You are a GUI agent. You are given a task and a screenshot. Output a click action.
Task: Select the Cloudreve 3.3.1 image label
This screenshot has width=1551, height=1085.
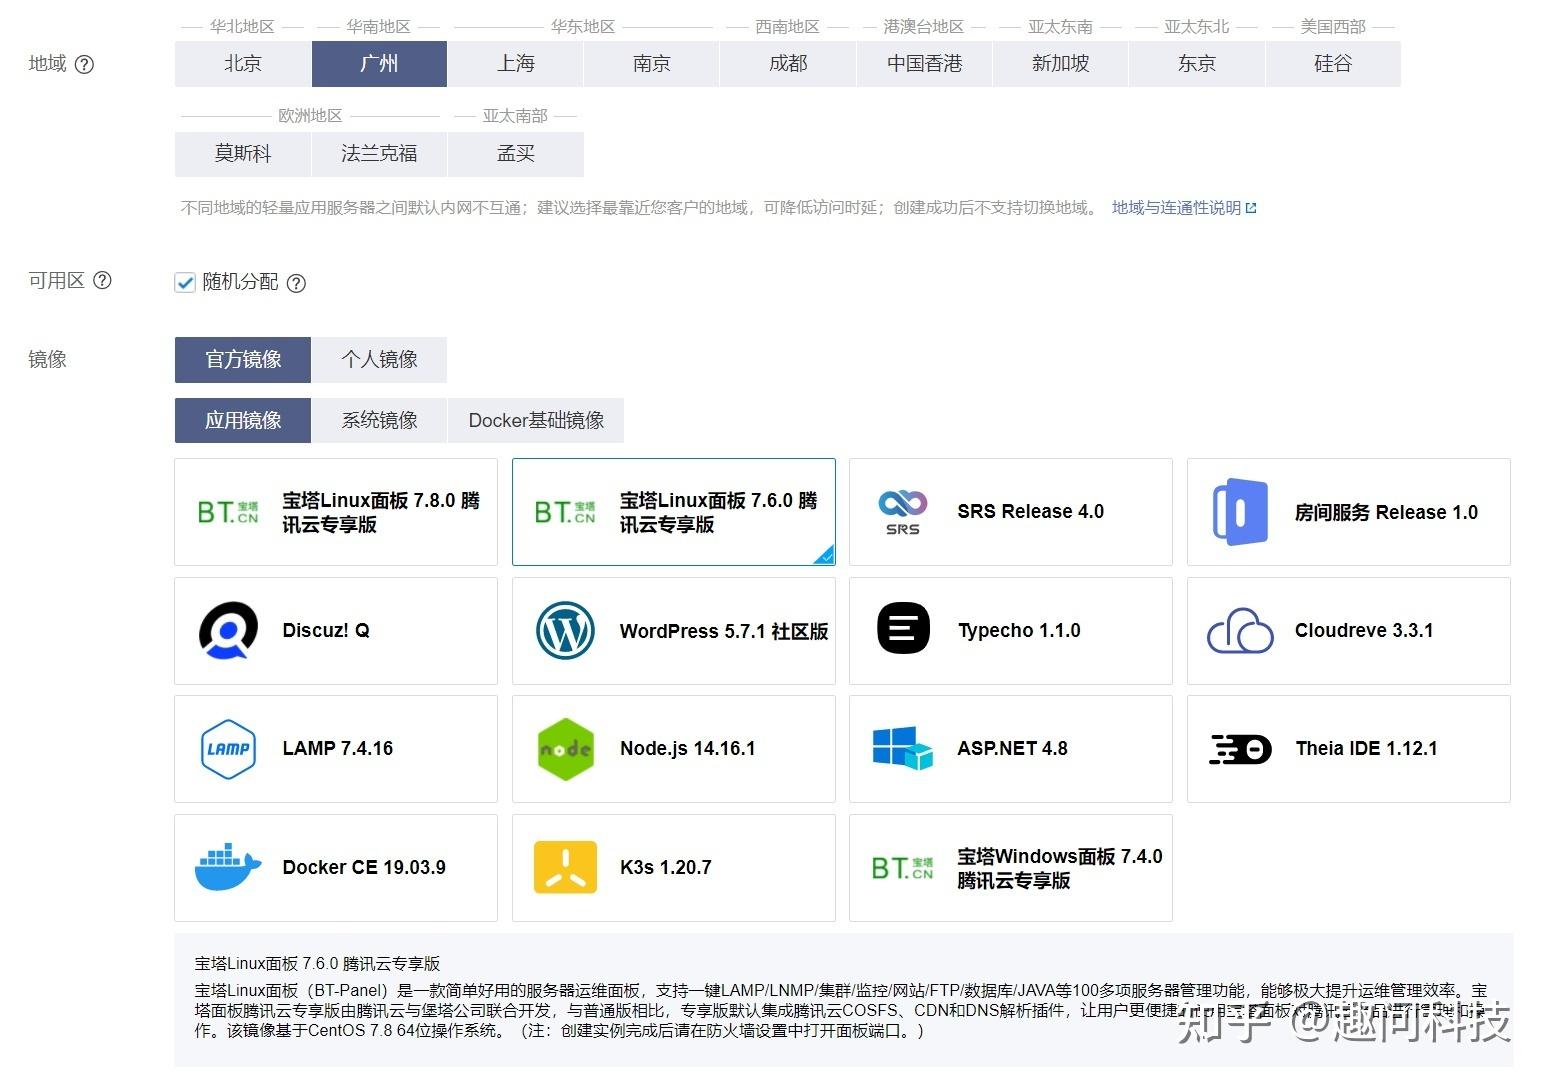[1364, 631]
